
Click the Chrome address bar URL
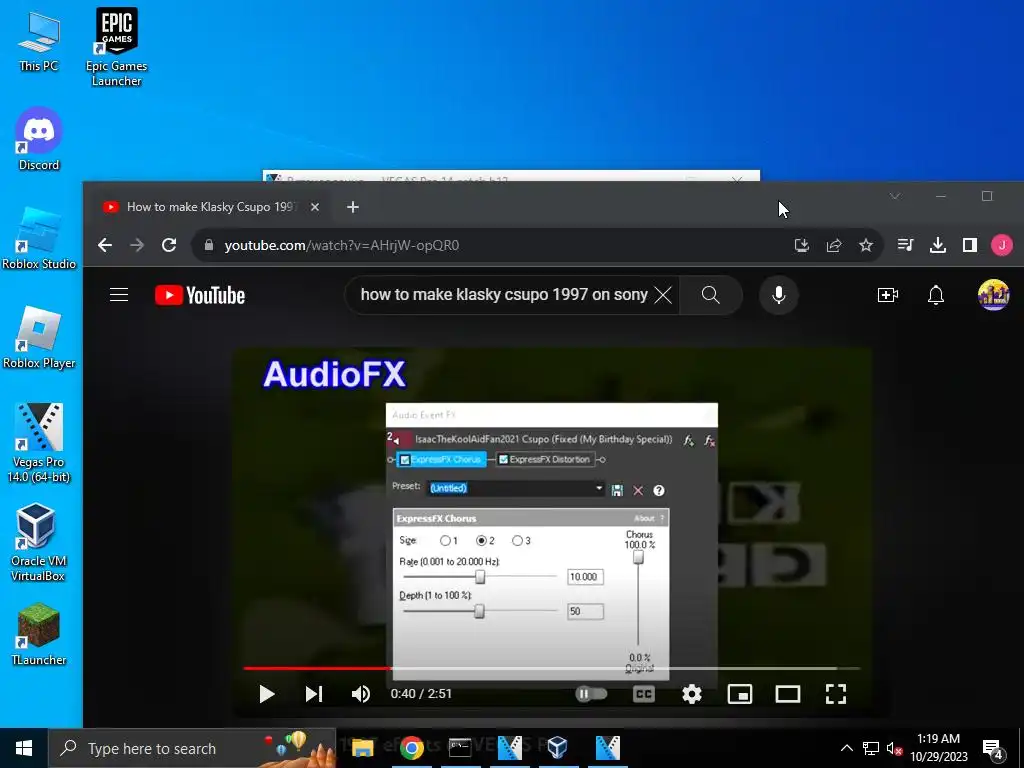point(342,246)
